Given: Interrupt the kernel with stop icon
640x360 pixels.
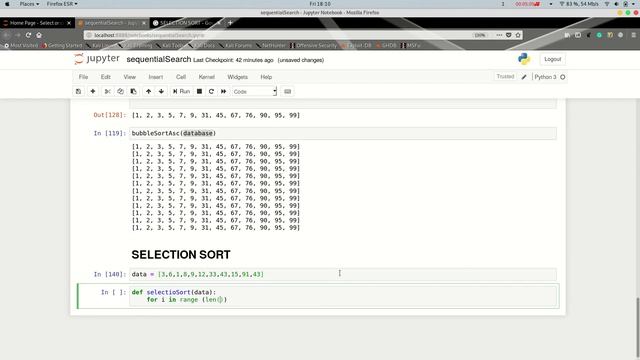Looking at the screenshot, I should (199, 91).
